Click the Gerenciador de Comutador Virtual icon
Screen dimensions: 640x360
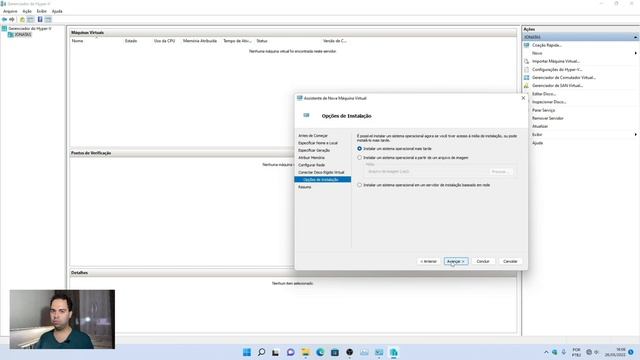(527, 78)
